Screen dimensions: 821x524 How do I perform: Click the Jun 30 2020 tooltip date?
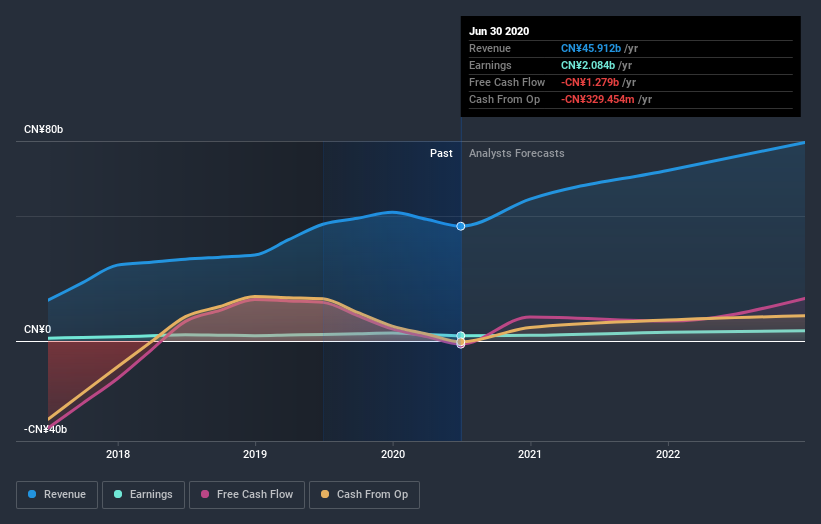coord(499,31)
